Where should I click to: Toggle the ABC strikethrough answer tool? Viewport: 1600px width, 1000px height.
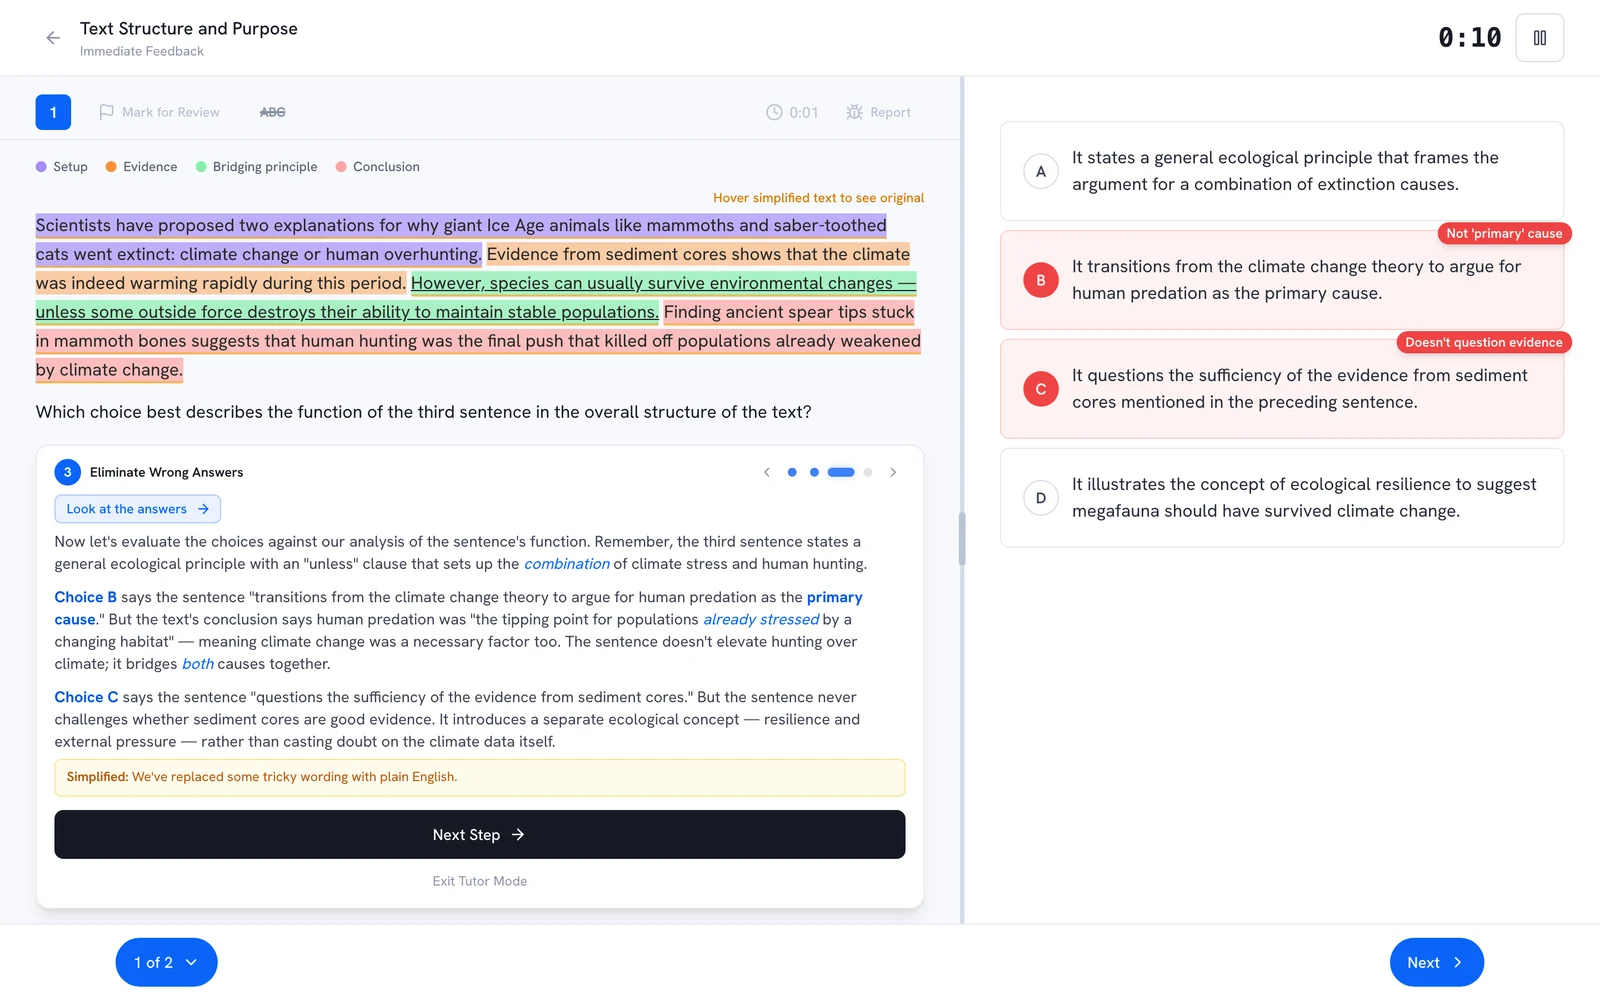pyautogui.click(x=272, y=112)
